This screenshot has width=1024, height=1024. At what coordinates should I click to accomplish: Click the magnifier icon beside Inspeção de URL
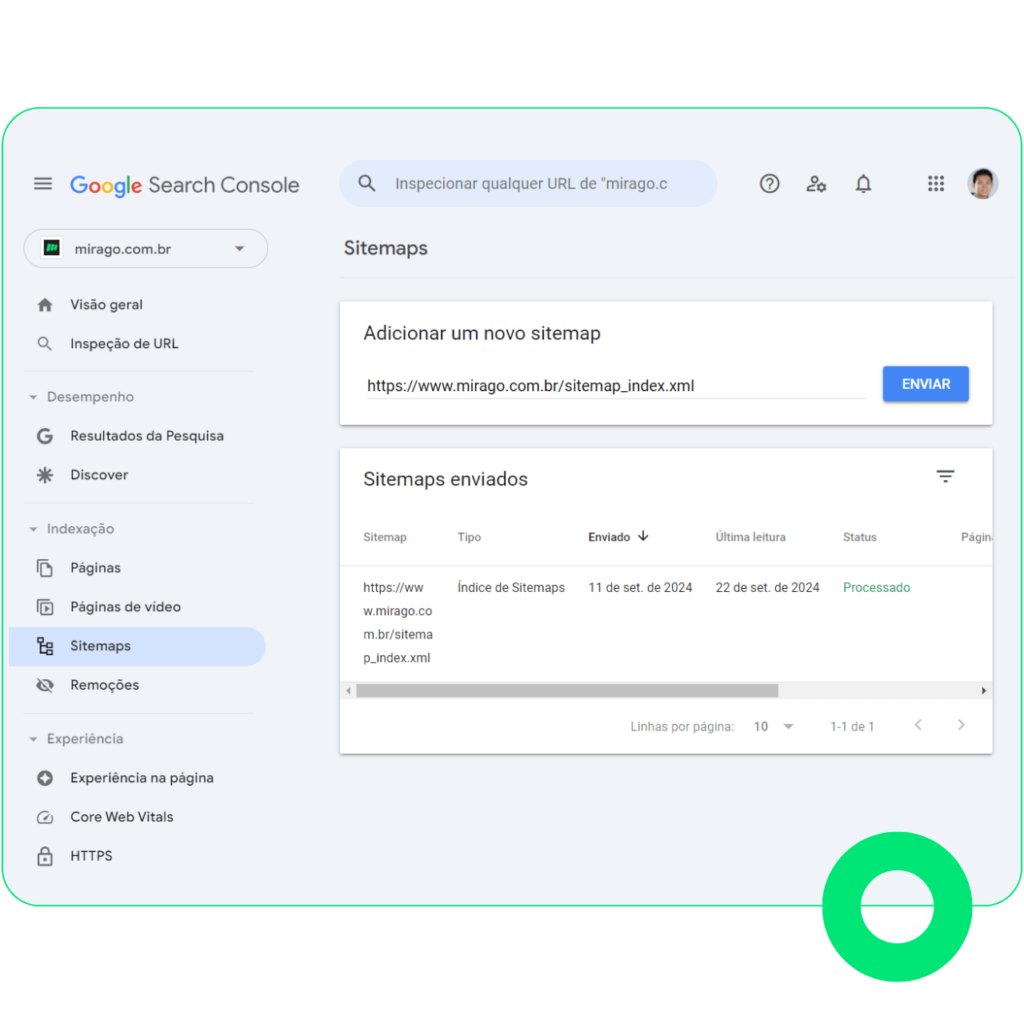click(x=44, y=344)
